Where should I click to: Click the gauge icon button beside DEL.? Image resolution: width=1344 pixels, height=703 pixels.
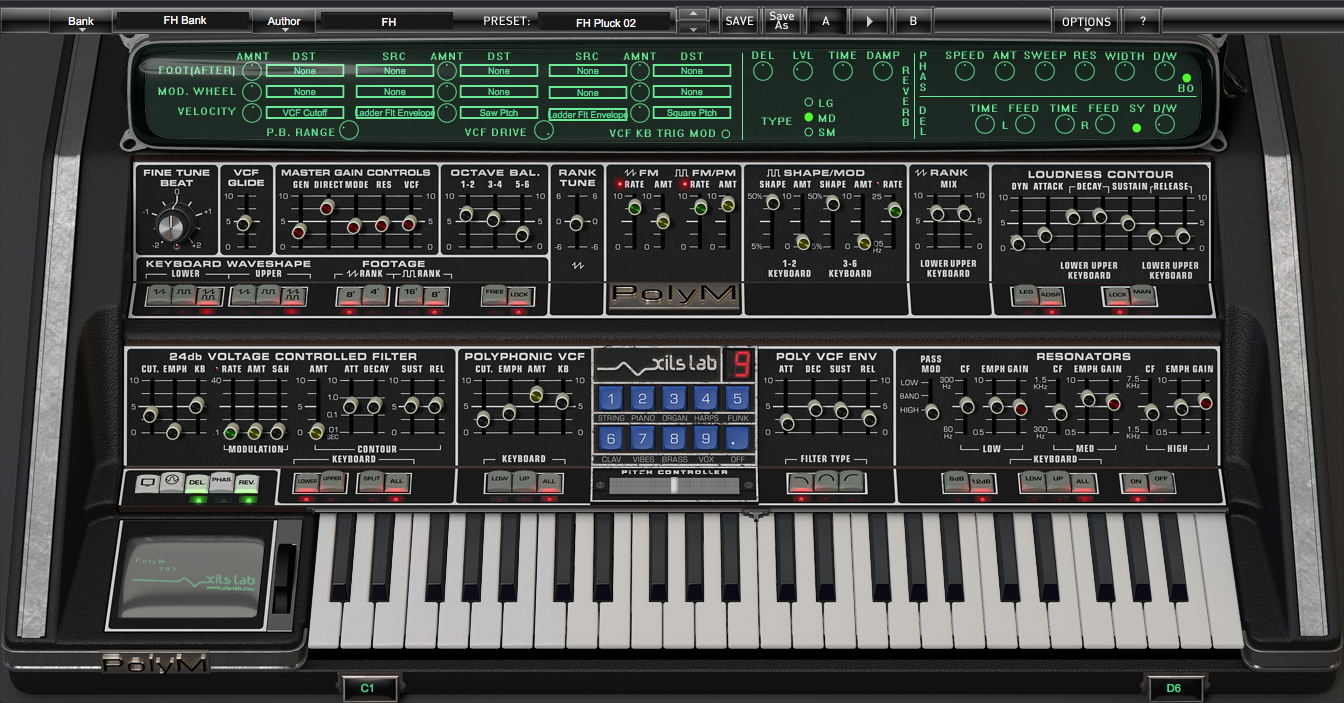pos(172,483)
